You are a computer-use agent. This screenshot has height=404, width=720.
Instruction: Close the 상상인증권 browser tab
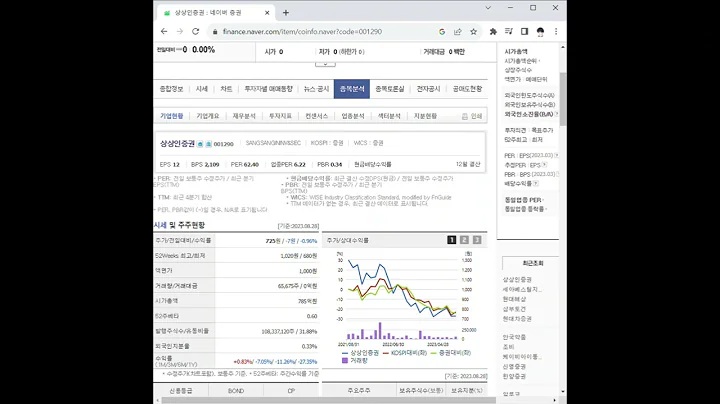click(x=267, y=13)
